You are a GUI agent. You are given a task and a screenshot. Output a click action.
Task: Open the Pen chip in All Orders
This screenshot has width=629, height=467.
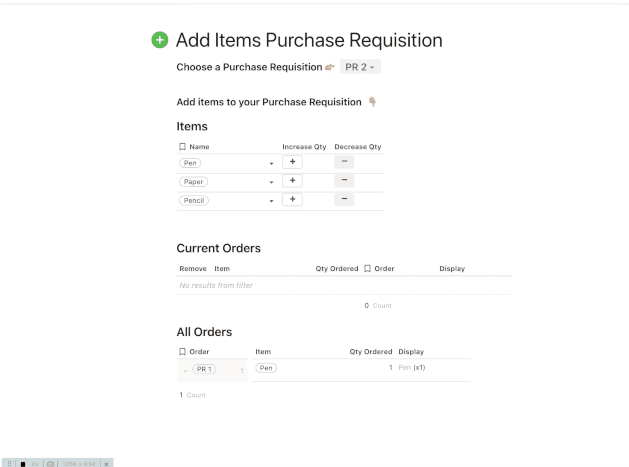pos(266,368)
